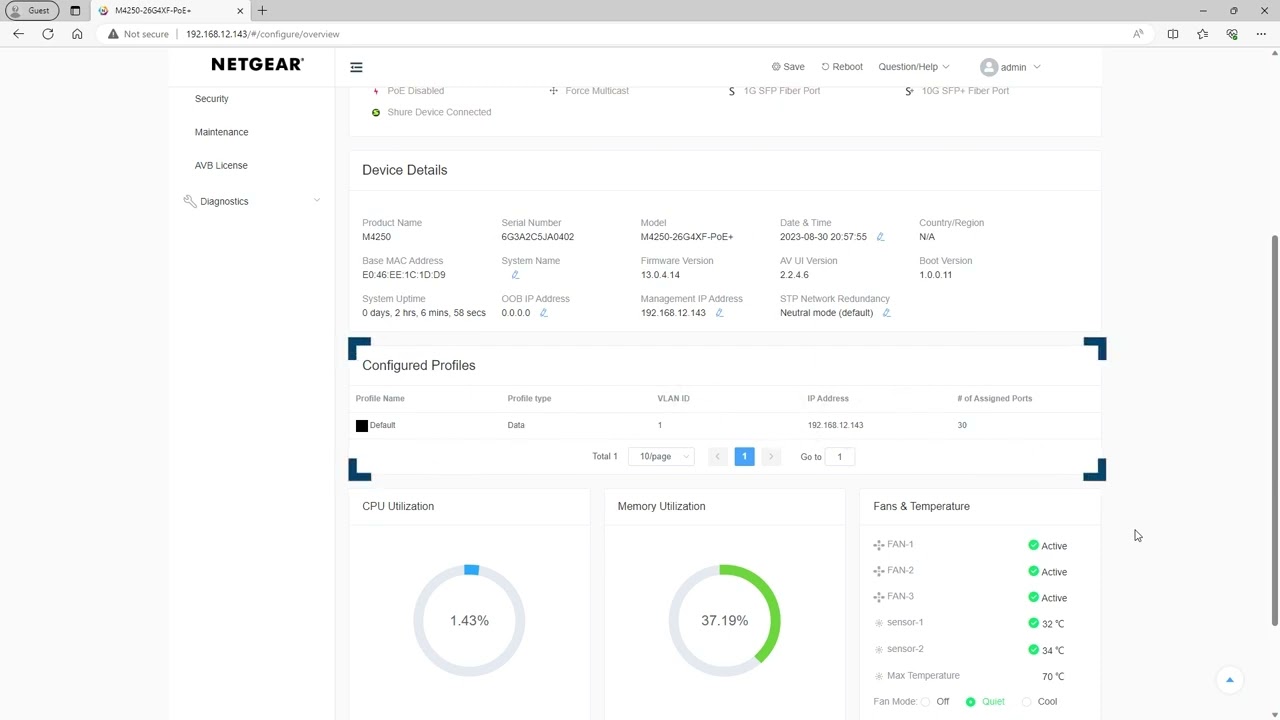Click profile IP address 192.168.12.143

tap(835, 425)
